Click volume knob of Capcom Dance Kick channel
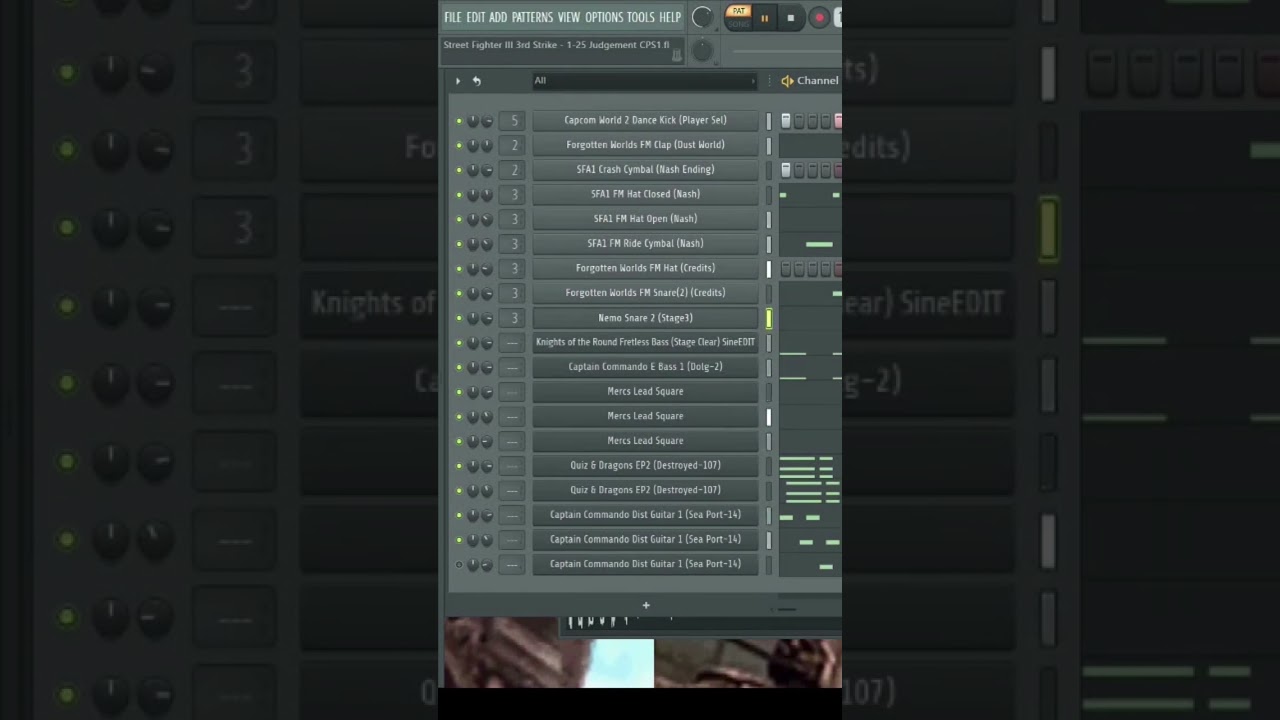 click(487, 121)
